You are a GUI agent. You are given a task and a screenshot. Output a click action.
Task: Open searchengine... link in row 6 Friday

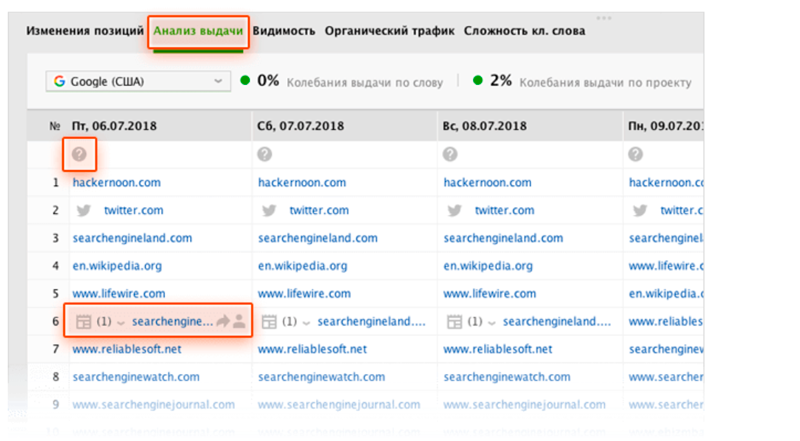(x=172, y=322)
